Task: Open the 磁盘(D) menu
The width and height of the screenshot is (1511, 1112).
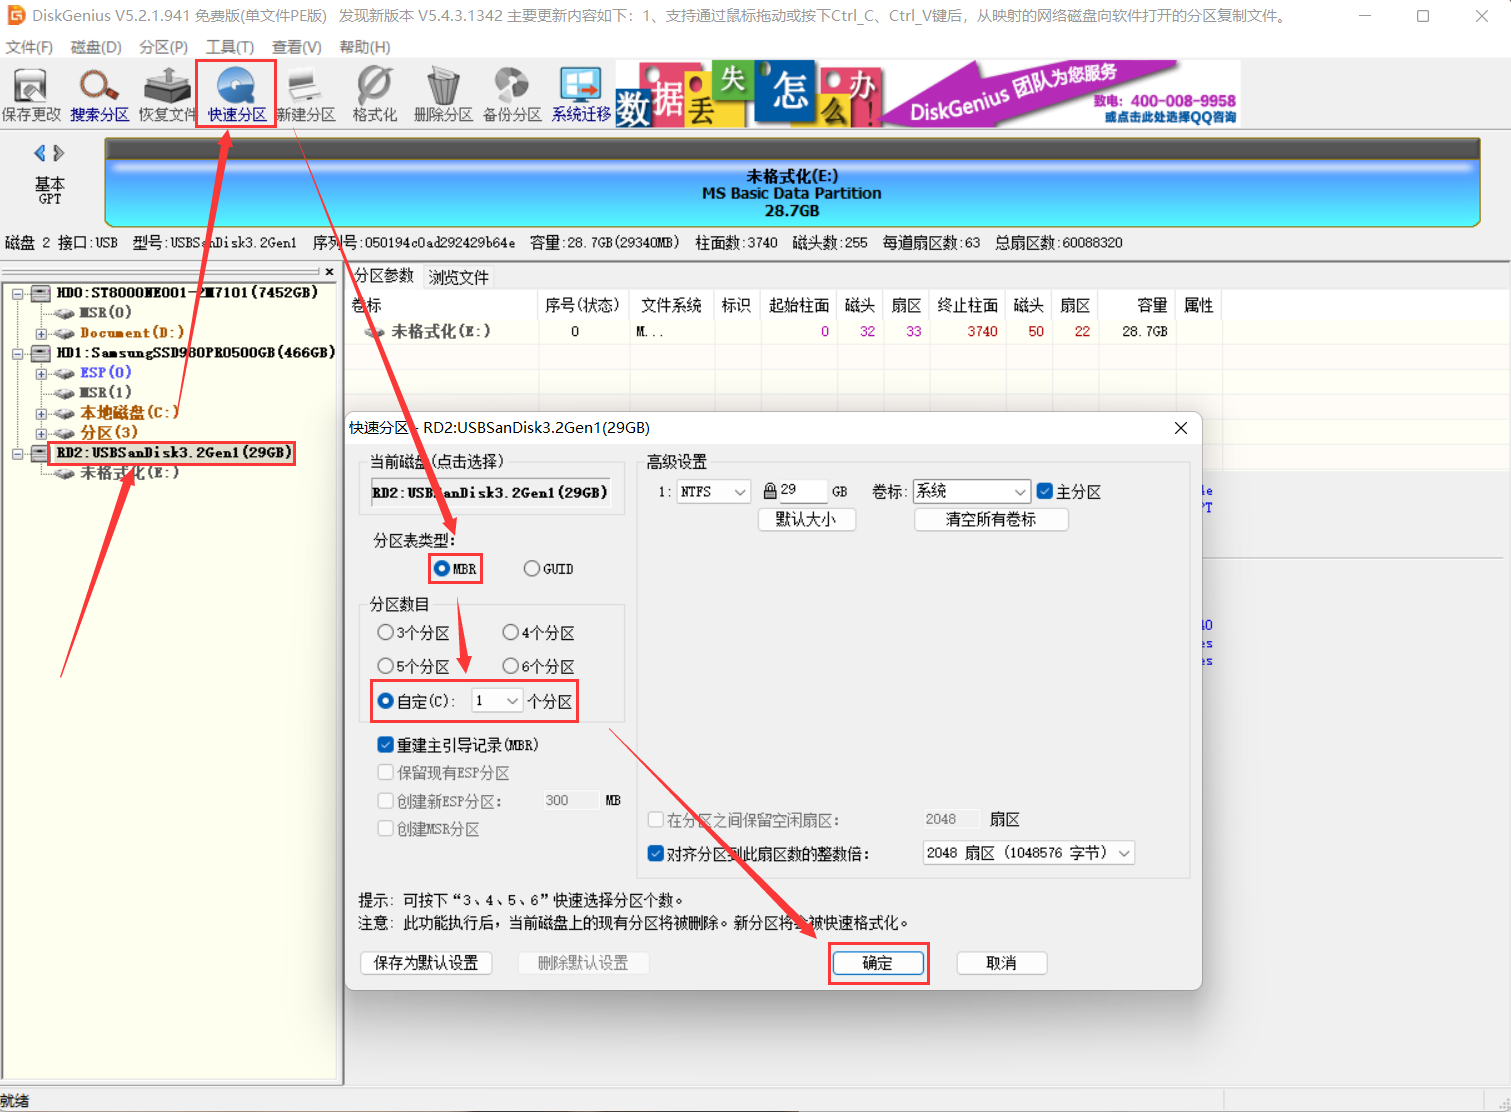Action: pyautogui.click(x=95, y=46)
